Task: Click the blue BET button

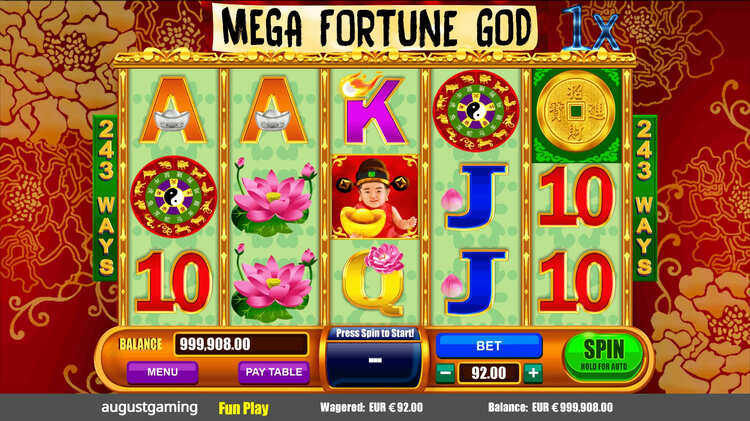Action: point(489,345)
